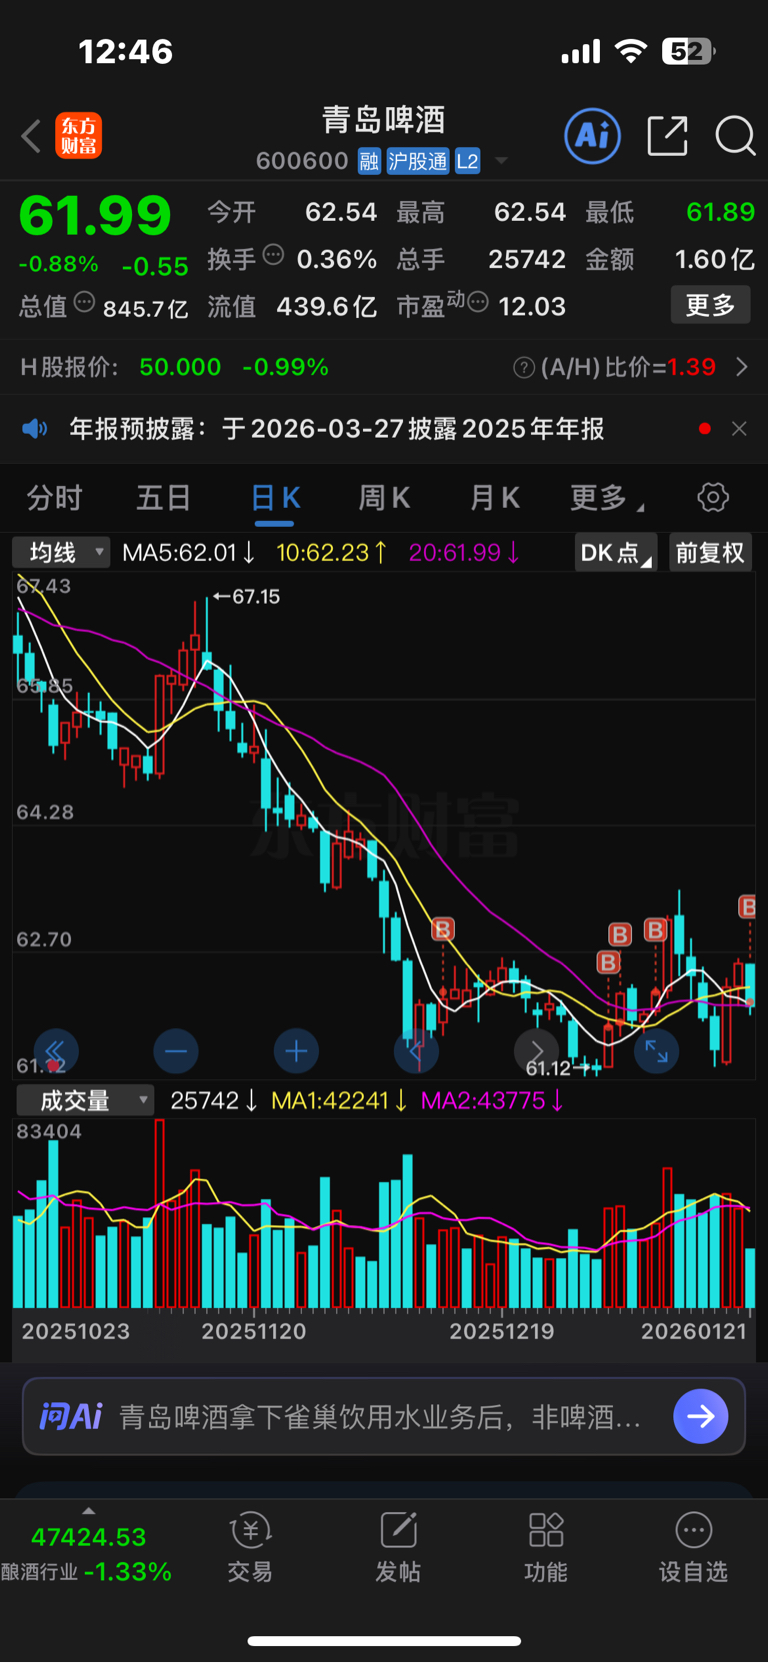Tap the MA 20:61.99 label

click(464, 553)
